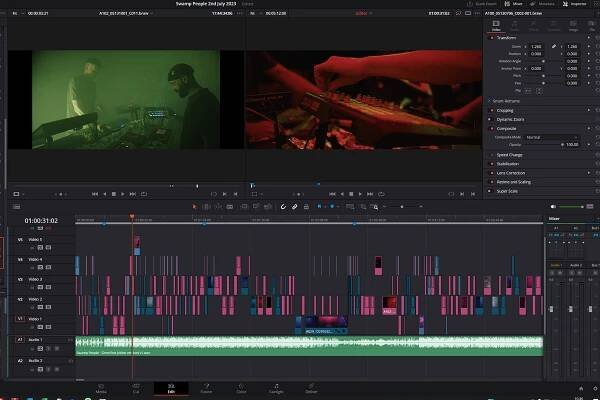
Task: Open Timeline View Options icon
Action: [16, 207]
